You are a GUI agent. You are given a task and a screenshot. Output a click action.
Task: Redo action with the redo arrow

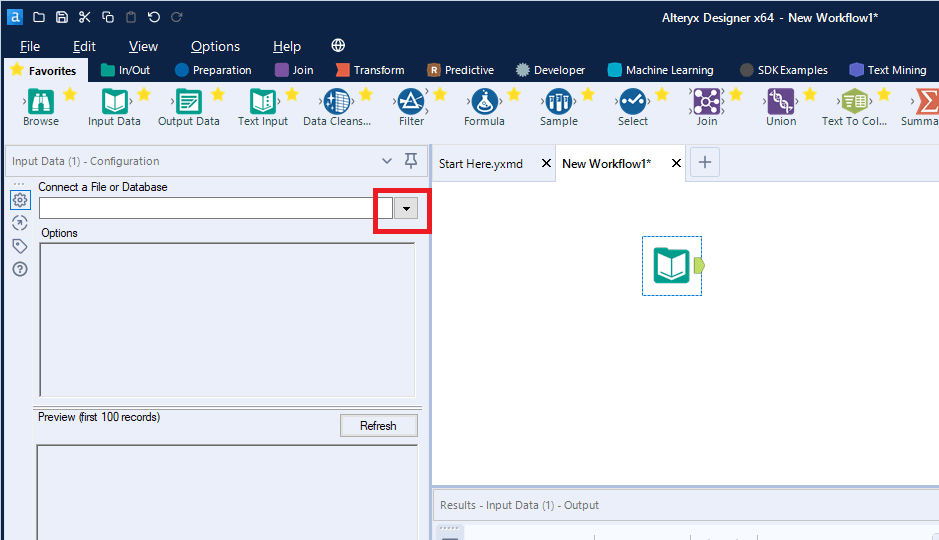(177, 17)
